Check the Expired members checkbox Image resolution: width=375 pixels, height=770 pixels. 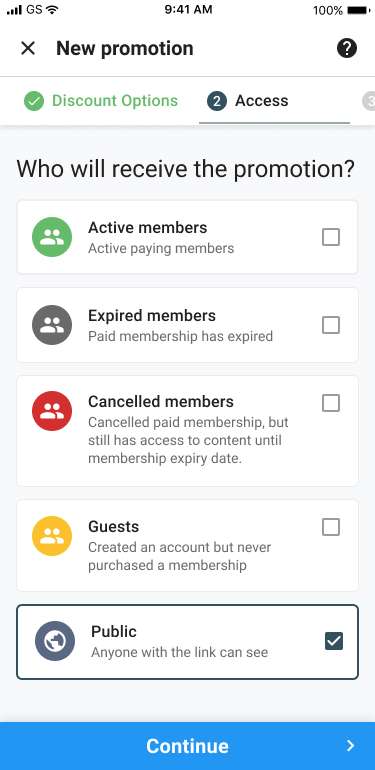tap(331, 325)
